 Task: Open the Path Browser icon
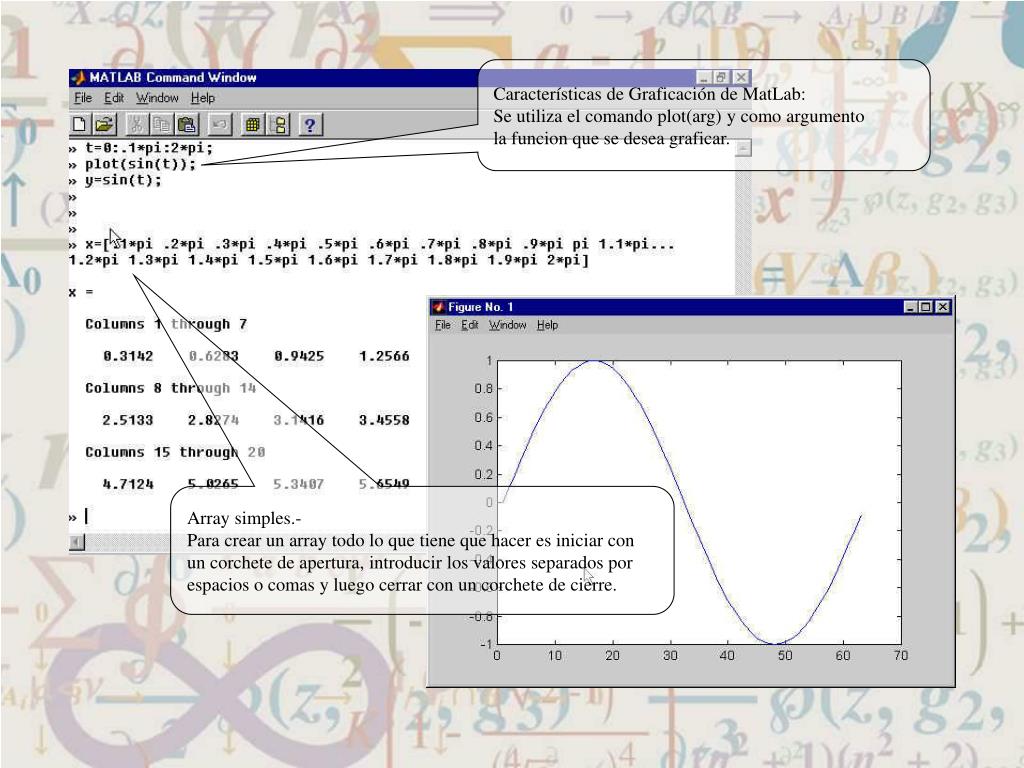[279, 124]
